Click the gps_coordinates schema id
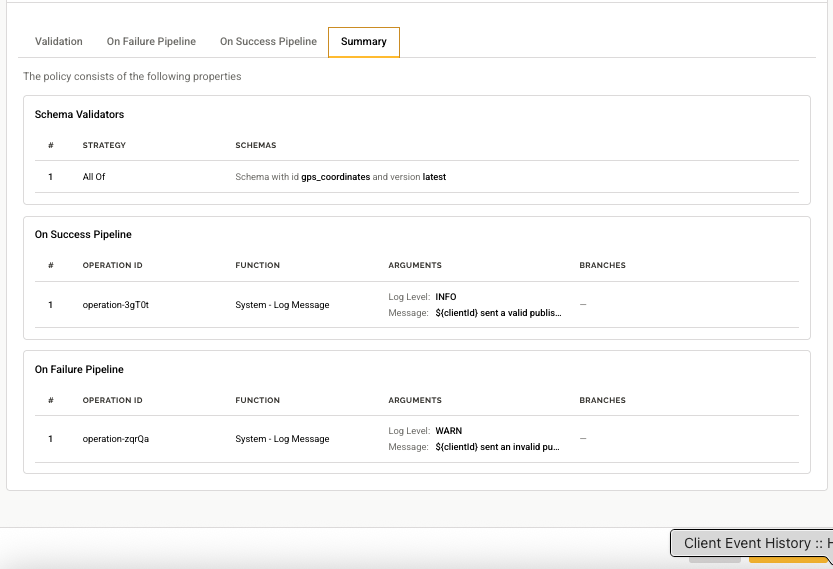The height and width of the screenshot is (569, 833). [x=336, y=177]
